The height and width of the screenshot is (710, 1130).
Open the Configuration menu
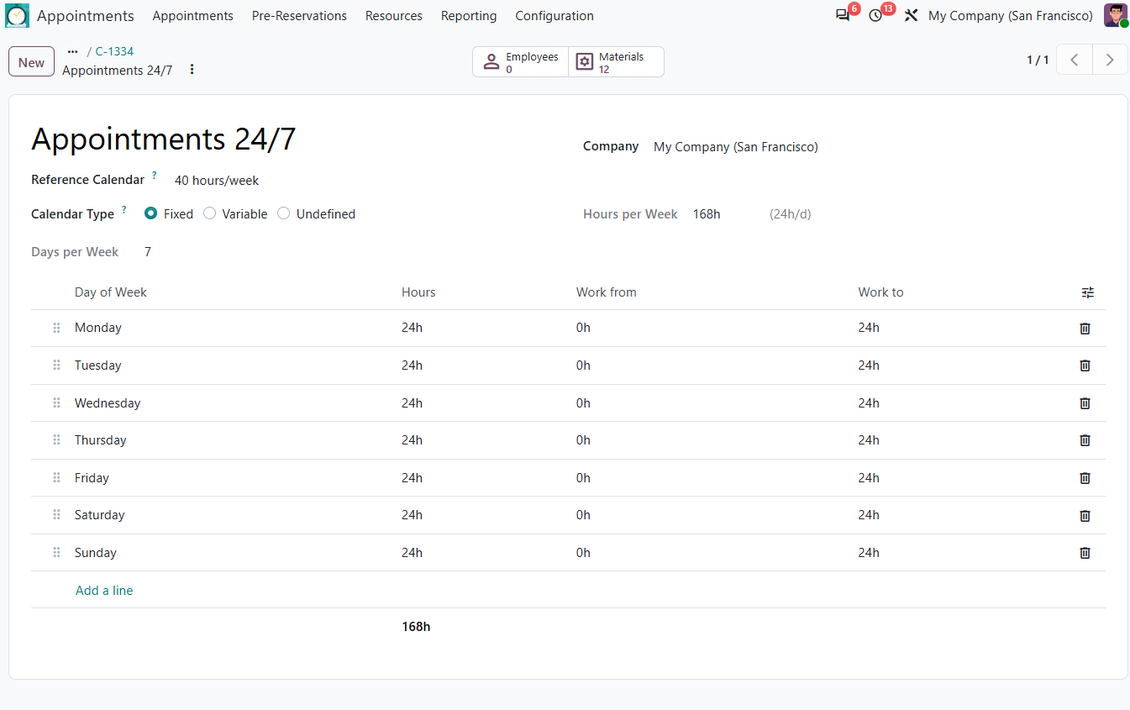pyautogui.click(x=554, y=16)
